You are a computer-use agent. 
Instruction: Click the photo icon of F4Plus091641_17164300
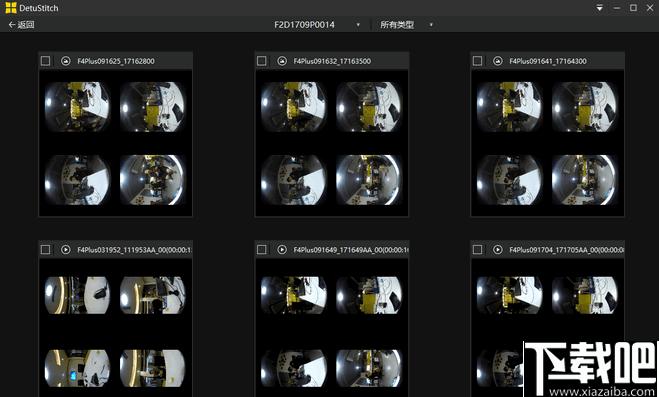coord(498,61)
